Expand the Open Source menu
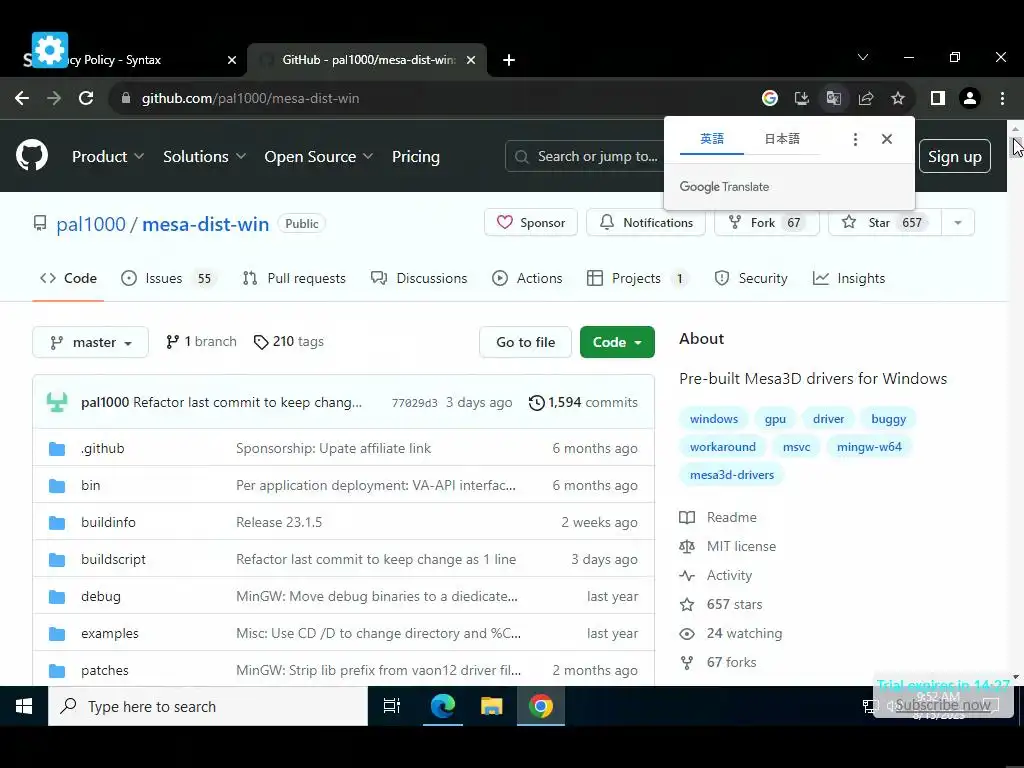The image size is (1024, 768). (319, 157)
